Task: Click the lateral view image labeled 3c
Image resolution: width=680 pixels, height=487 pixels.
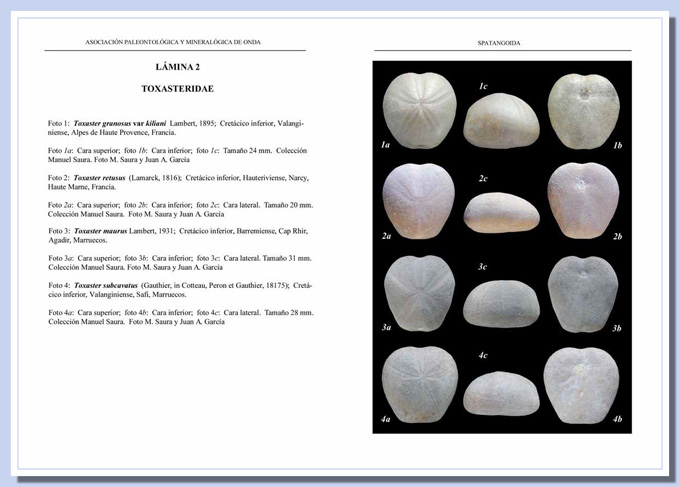Action: [x=501, y=304]
